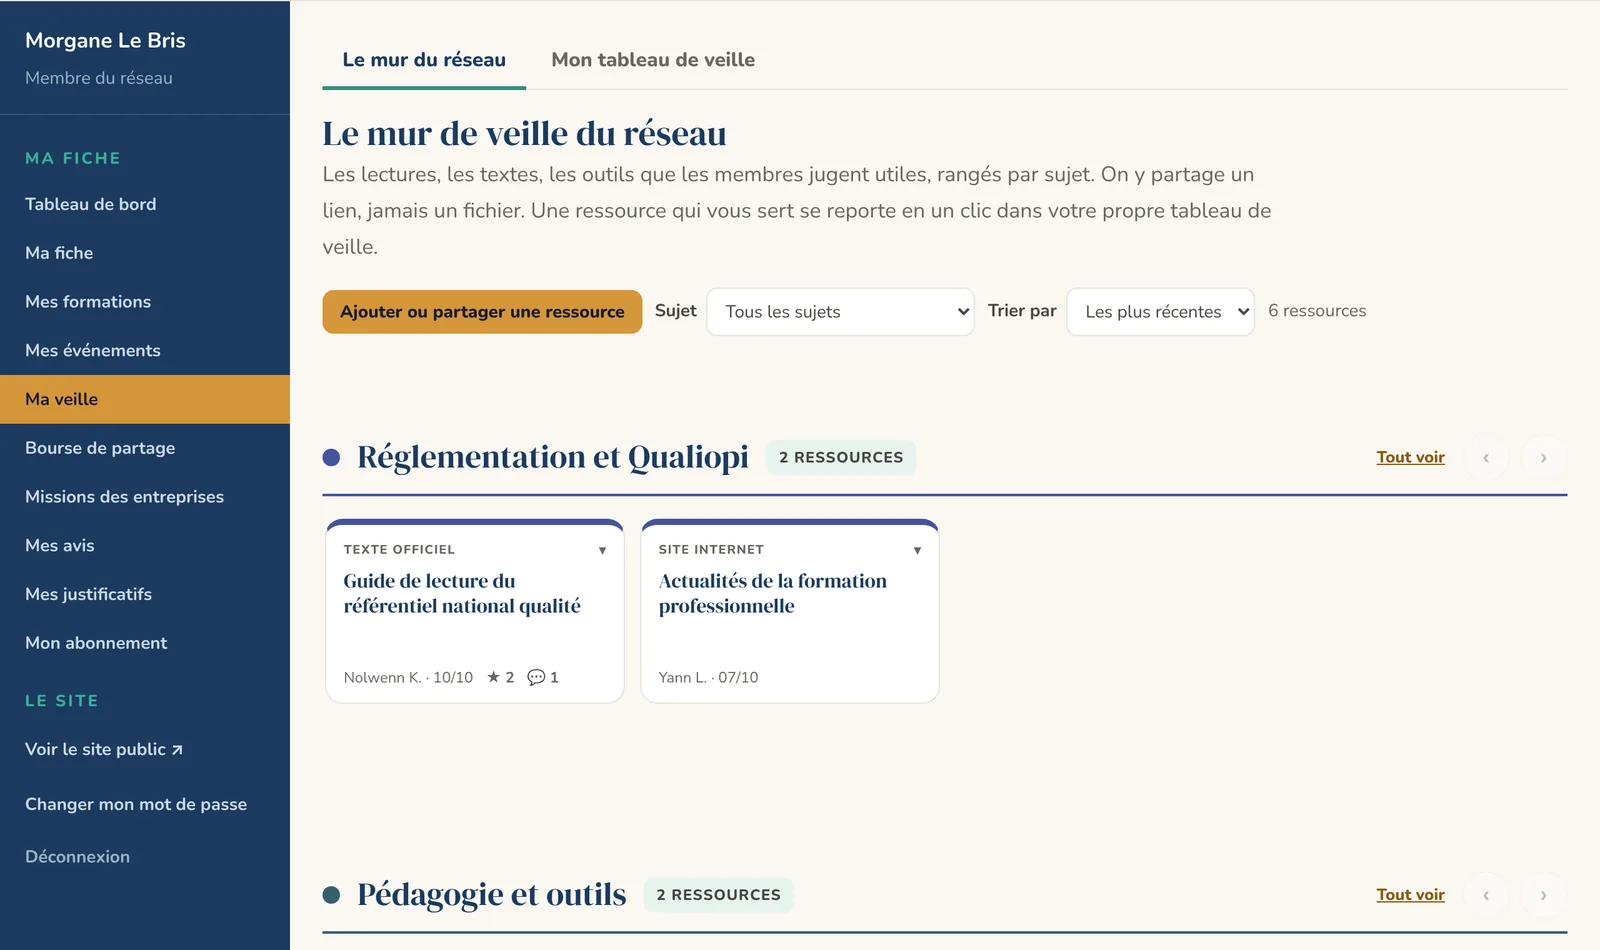Select "Ma veille" sidebar item
Image resolution: width=1600 pixels, height=950 pixels.
145,399
